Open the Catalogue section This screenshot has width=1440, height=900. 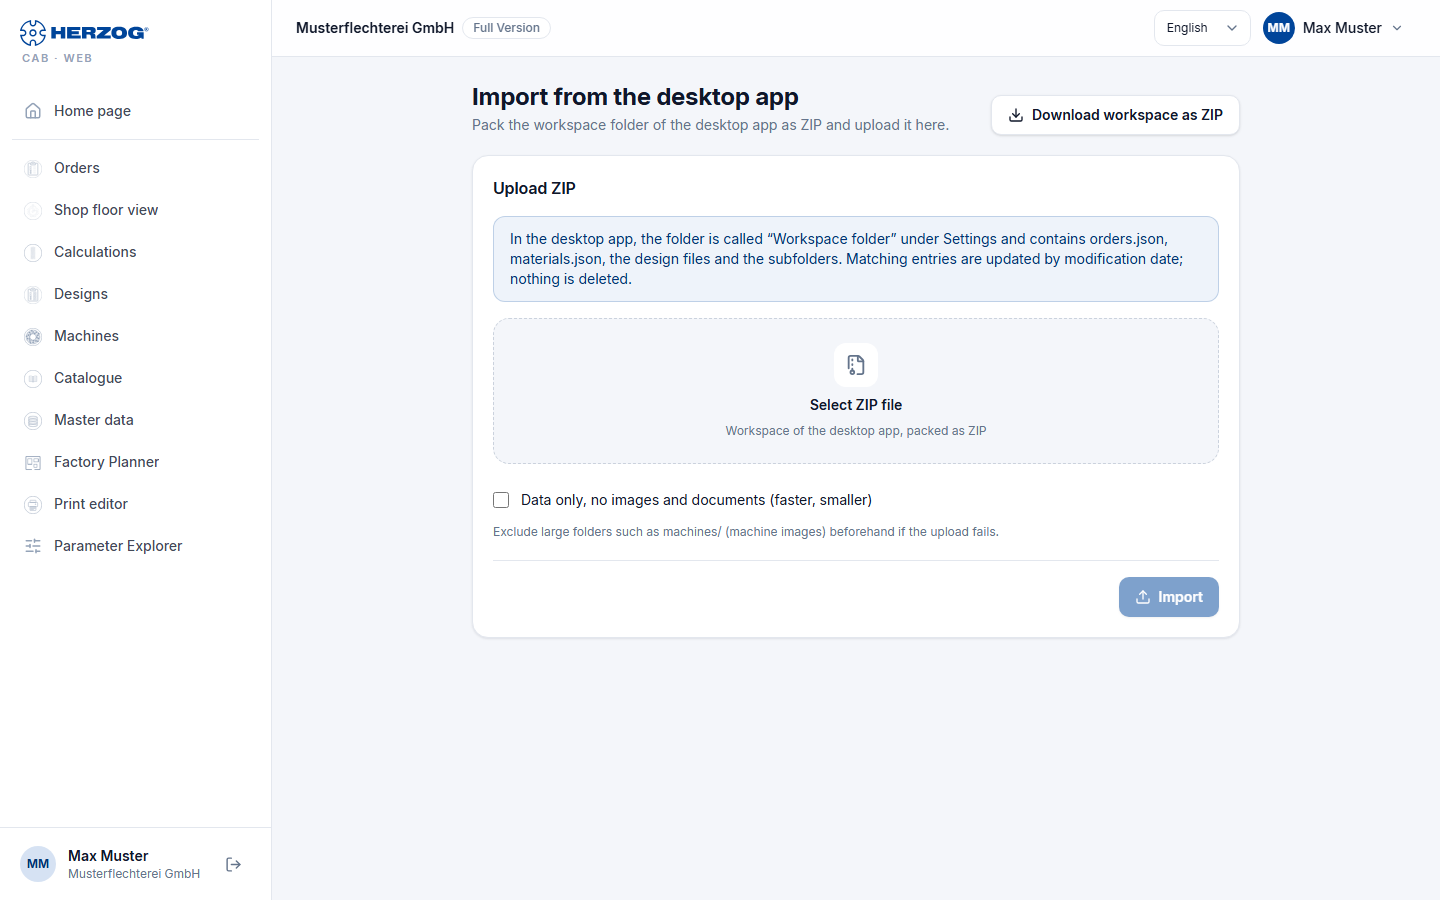[135, 378]
